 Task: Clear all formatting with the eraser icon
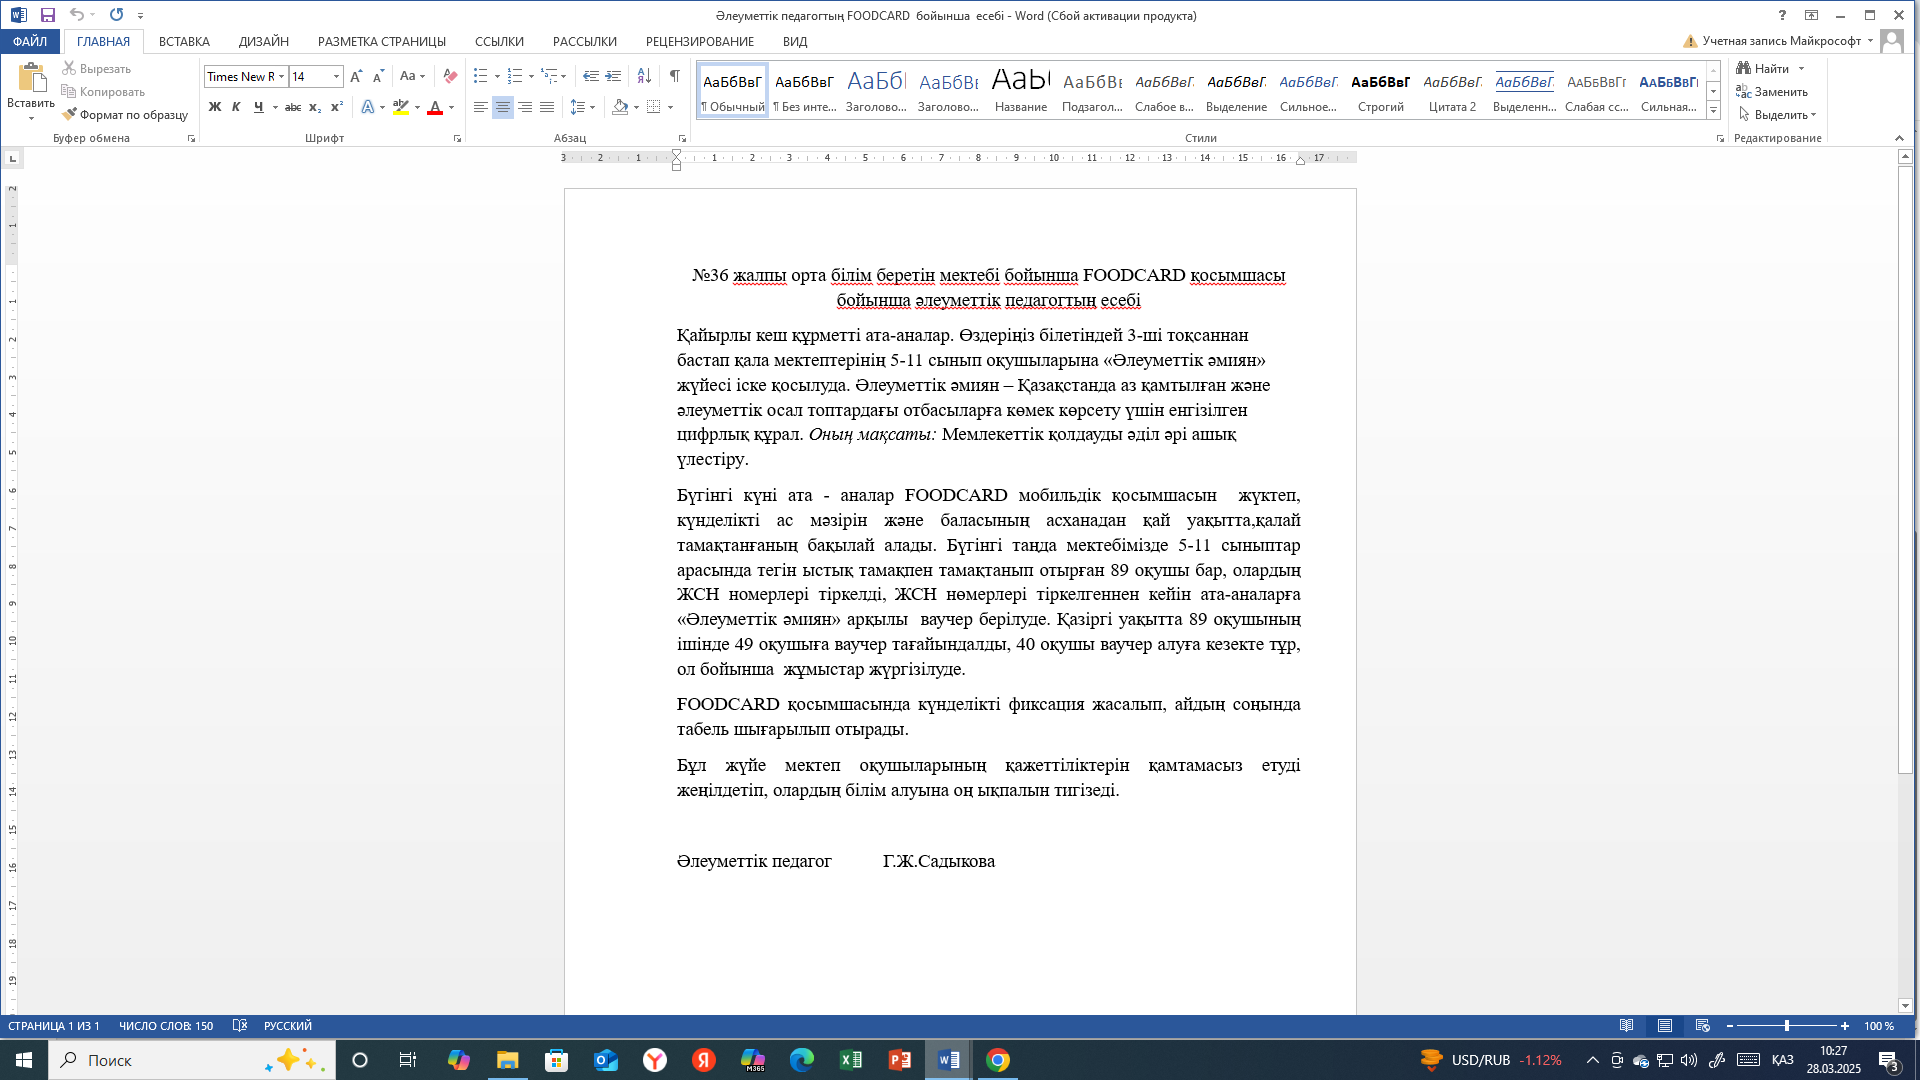tap(450, 76)
